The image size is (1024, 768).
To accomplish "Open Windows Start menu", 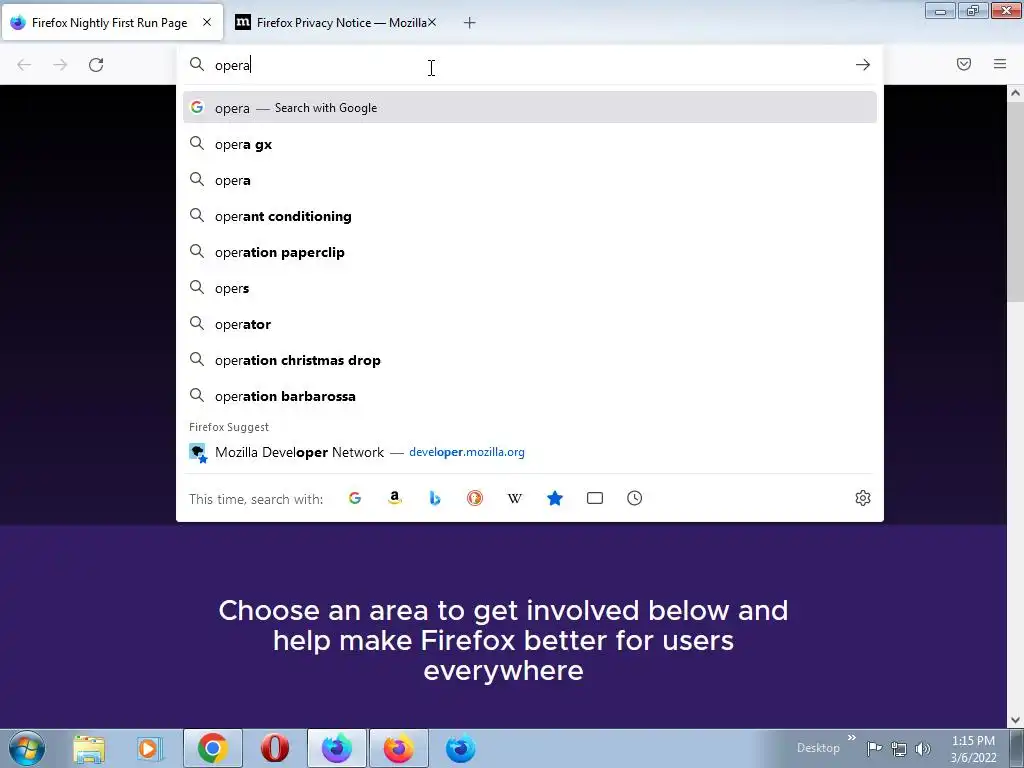I will 27,748.
